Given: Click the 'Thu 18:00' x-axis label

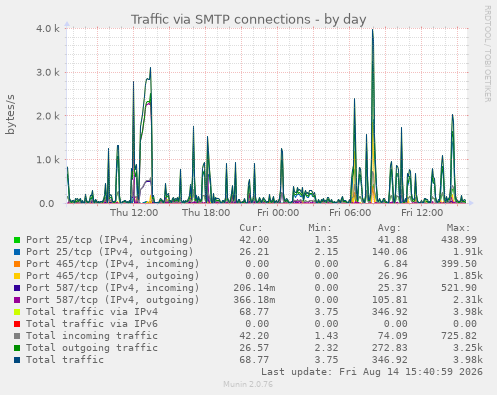Looking at the screenshot, I should (206, 213).
